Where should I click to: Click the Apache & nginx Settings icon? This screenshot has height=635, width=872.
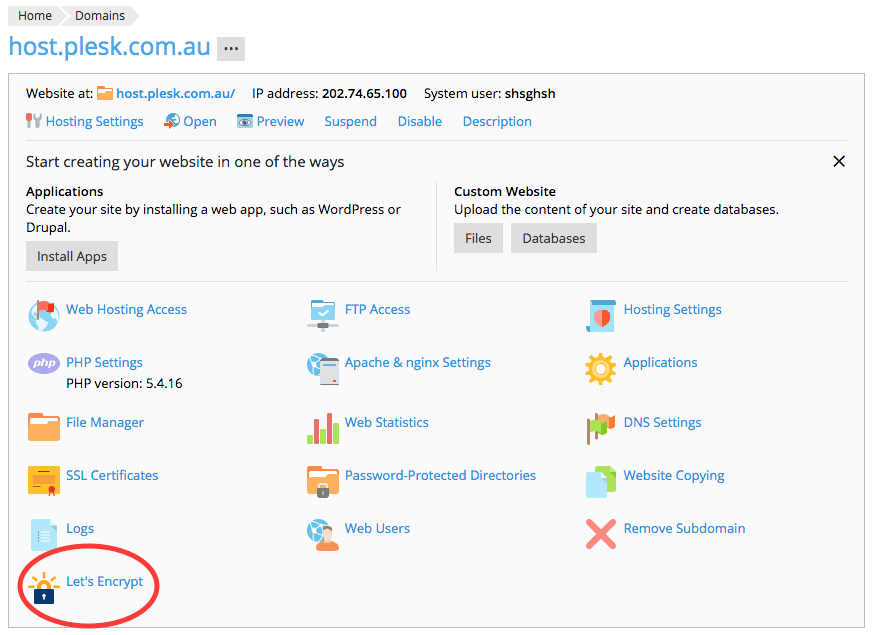pyautogui.click(x=323, y=369)
